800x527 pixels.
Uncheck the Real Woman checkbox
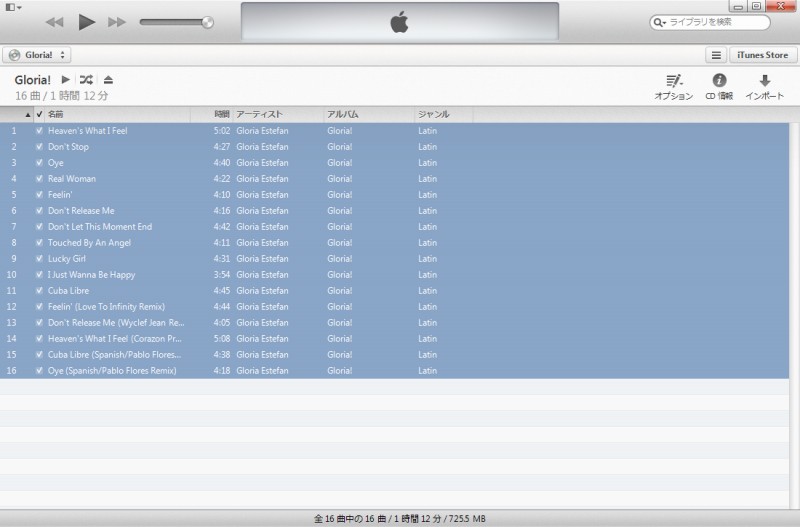39,179
